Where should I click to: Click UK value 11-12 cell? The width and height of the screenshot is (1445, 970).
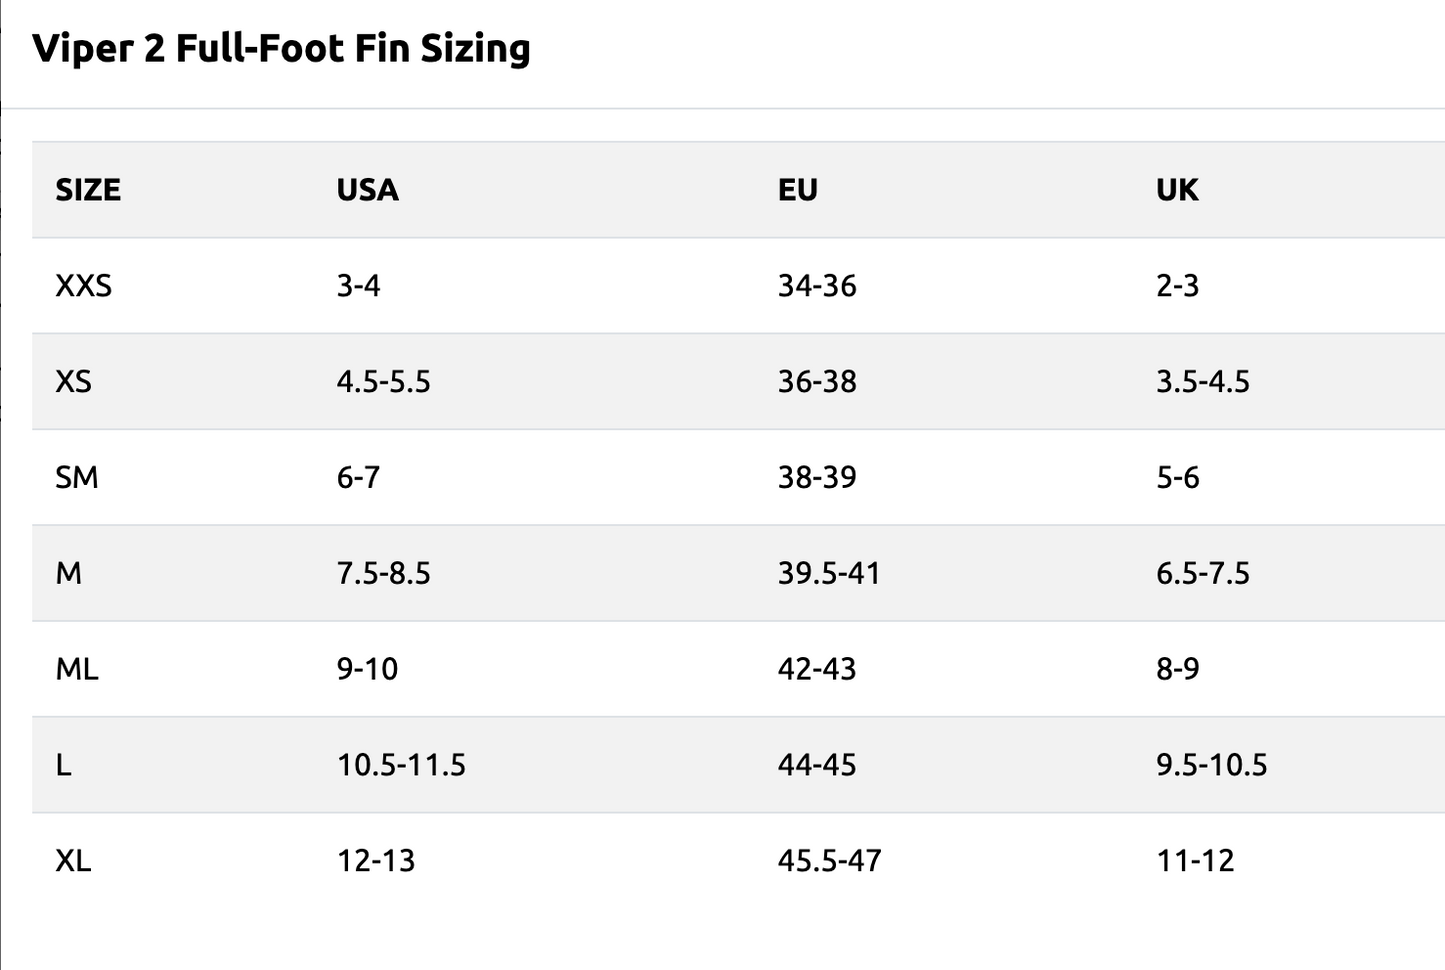1196,861
